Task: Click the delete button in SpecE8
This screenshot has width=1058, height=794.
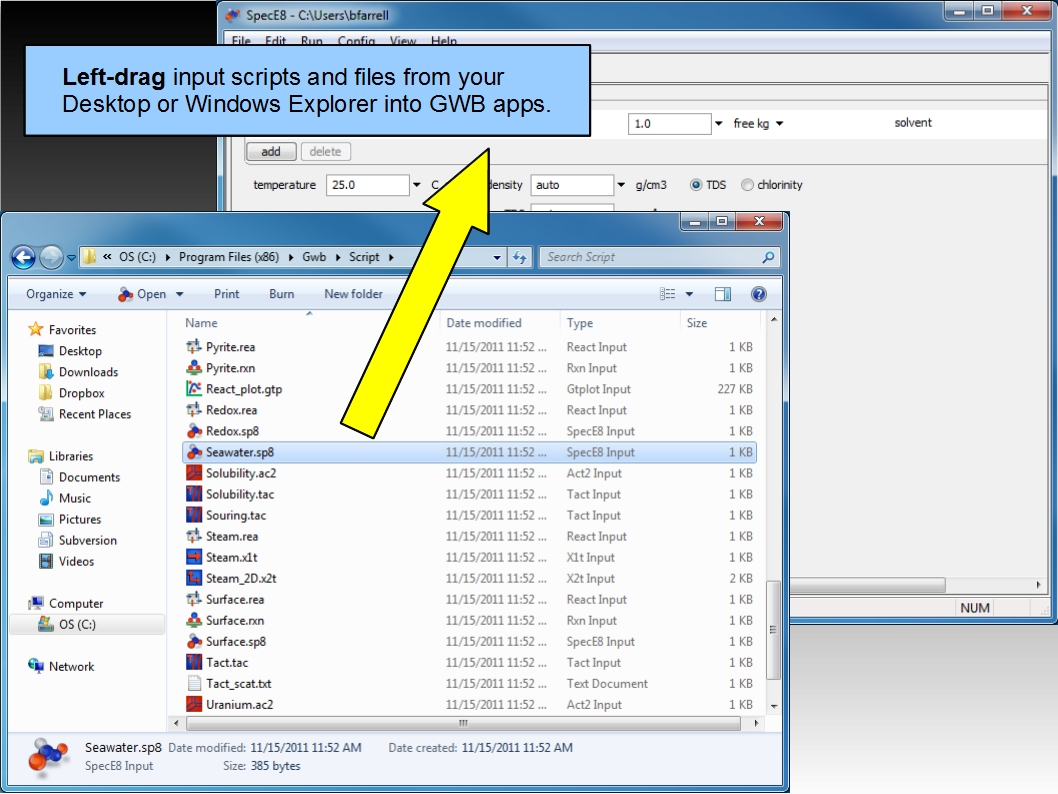Action: 325,152
